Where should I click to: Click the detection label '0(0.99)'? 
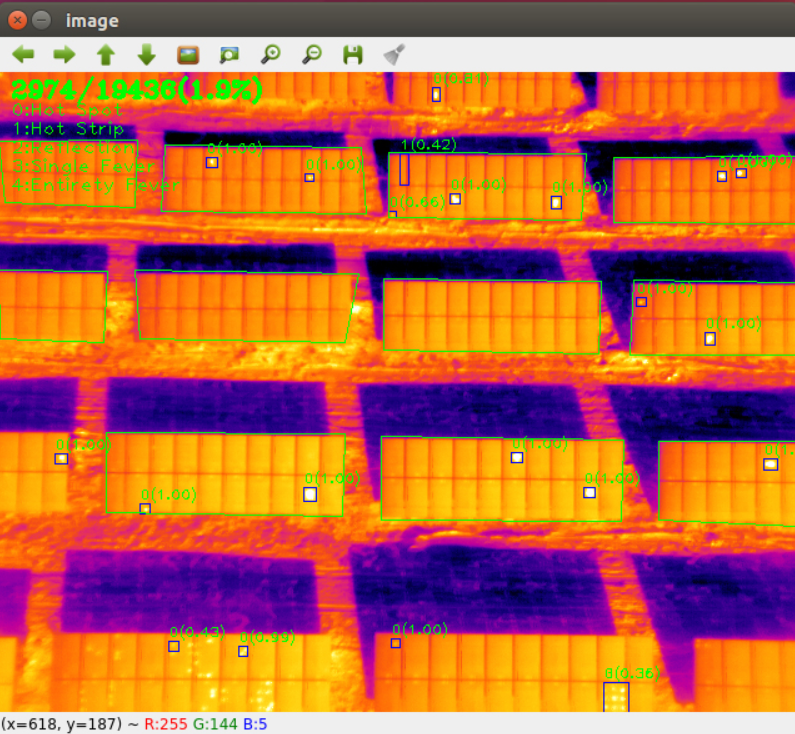click(x=267, y=637)
